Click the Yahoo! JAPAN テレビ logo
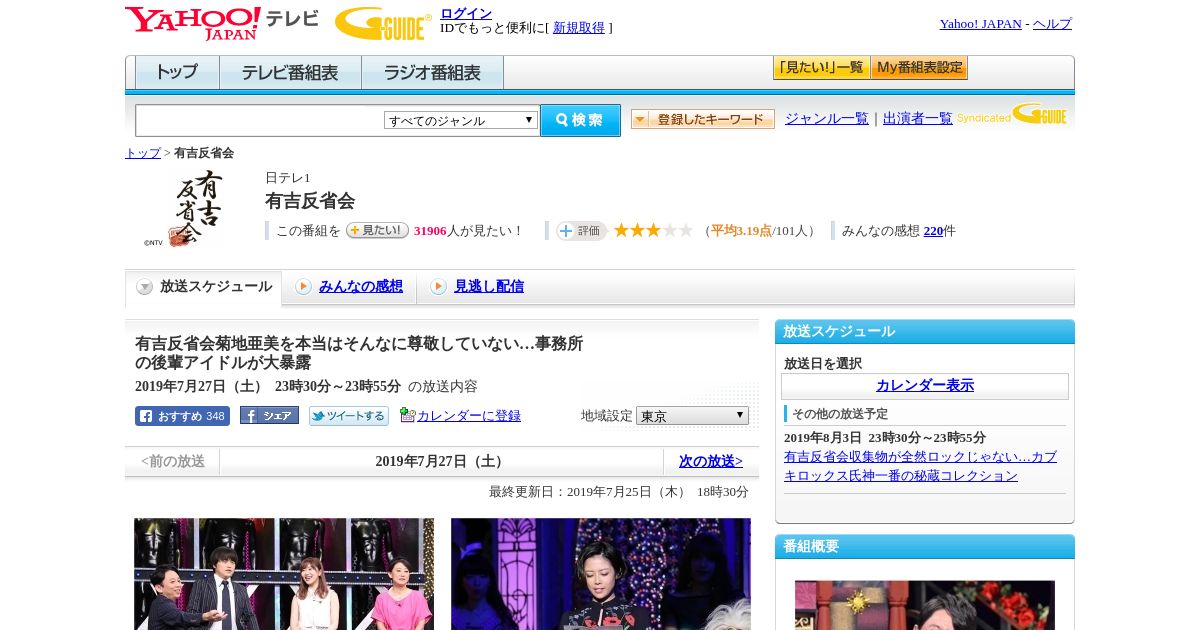This screenshot has width=1200, height=630. [x=222, y=23]
